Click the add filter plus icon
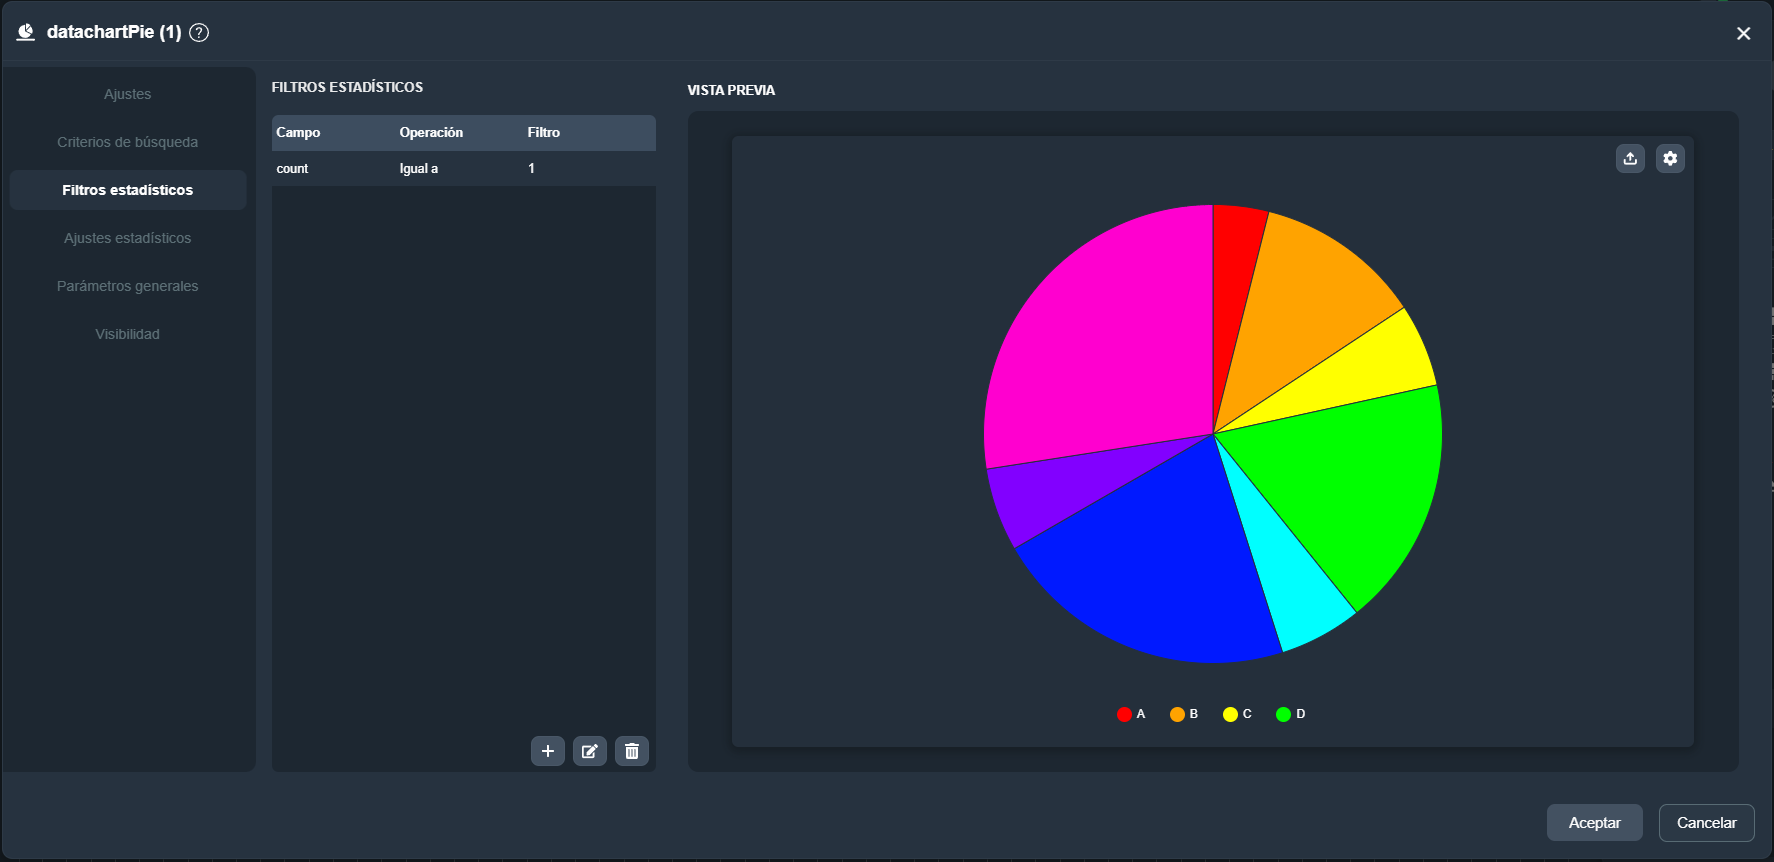The image size is (1774, 862). tap(547, 751)
